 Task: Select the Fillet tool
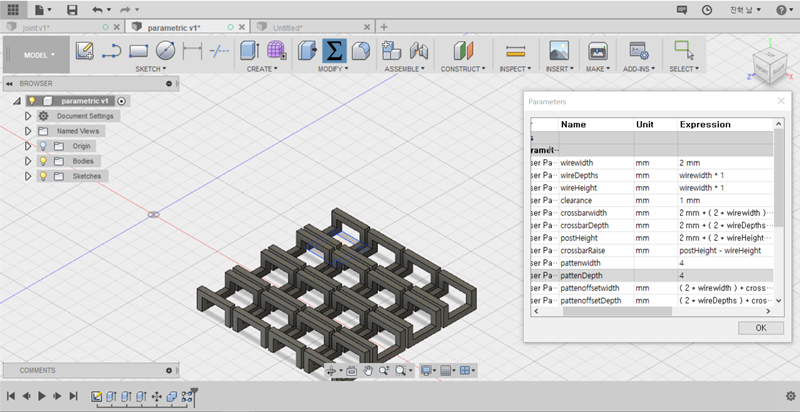point(361,50)
